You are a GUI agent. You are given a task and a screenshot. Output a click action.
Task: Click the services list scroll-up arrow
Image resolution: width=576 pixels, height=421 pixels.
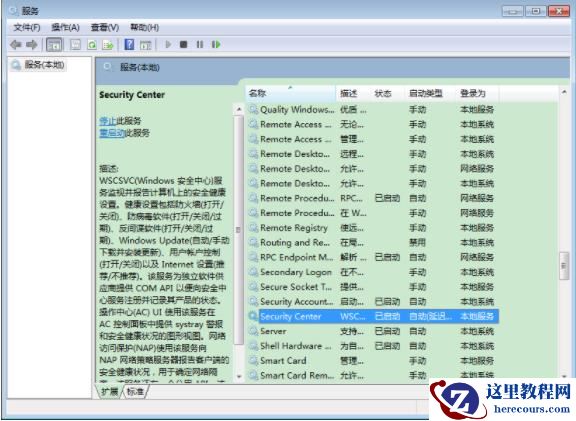pyautogui.click(x=564, y=92)
